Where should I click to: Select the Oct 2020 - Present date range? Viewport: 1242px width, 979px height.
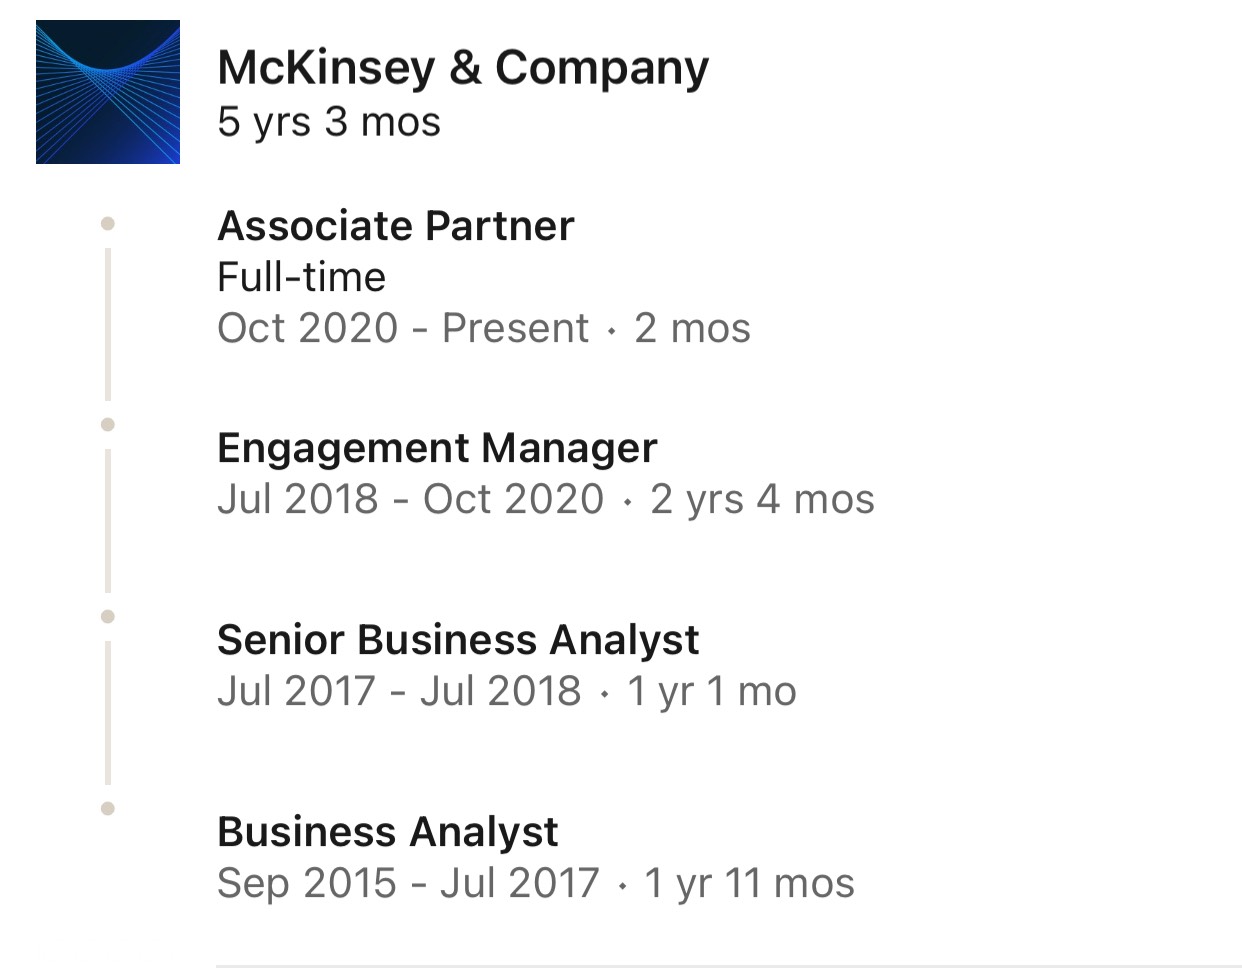click(403, 328)
